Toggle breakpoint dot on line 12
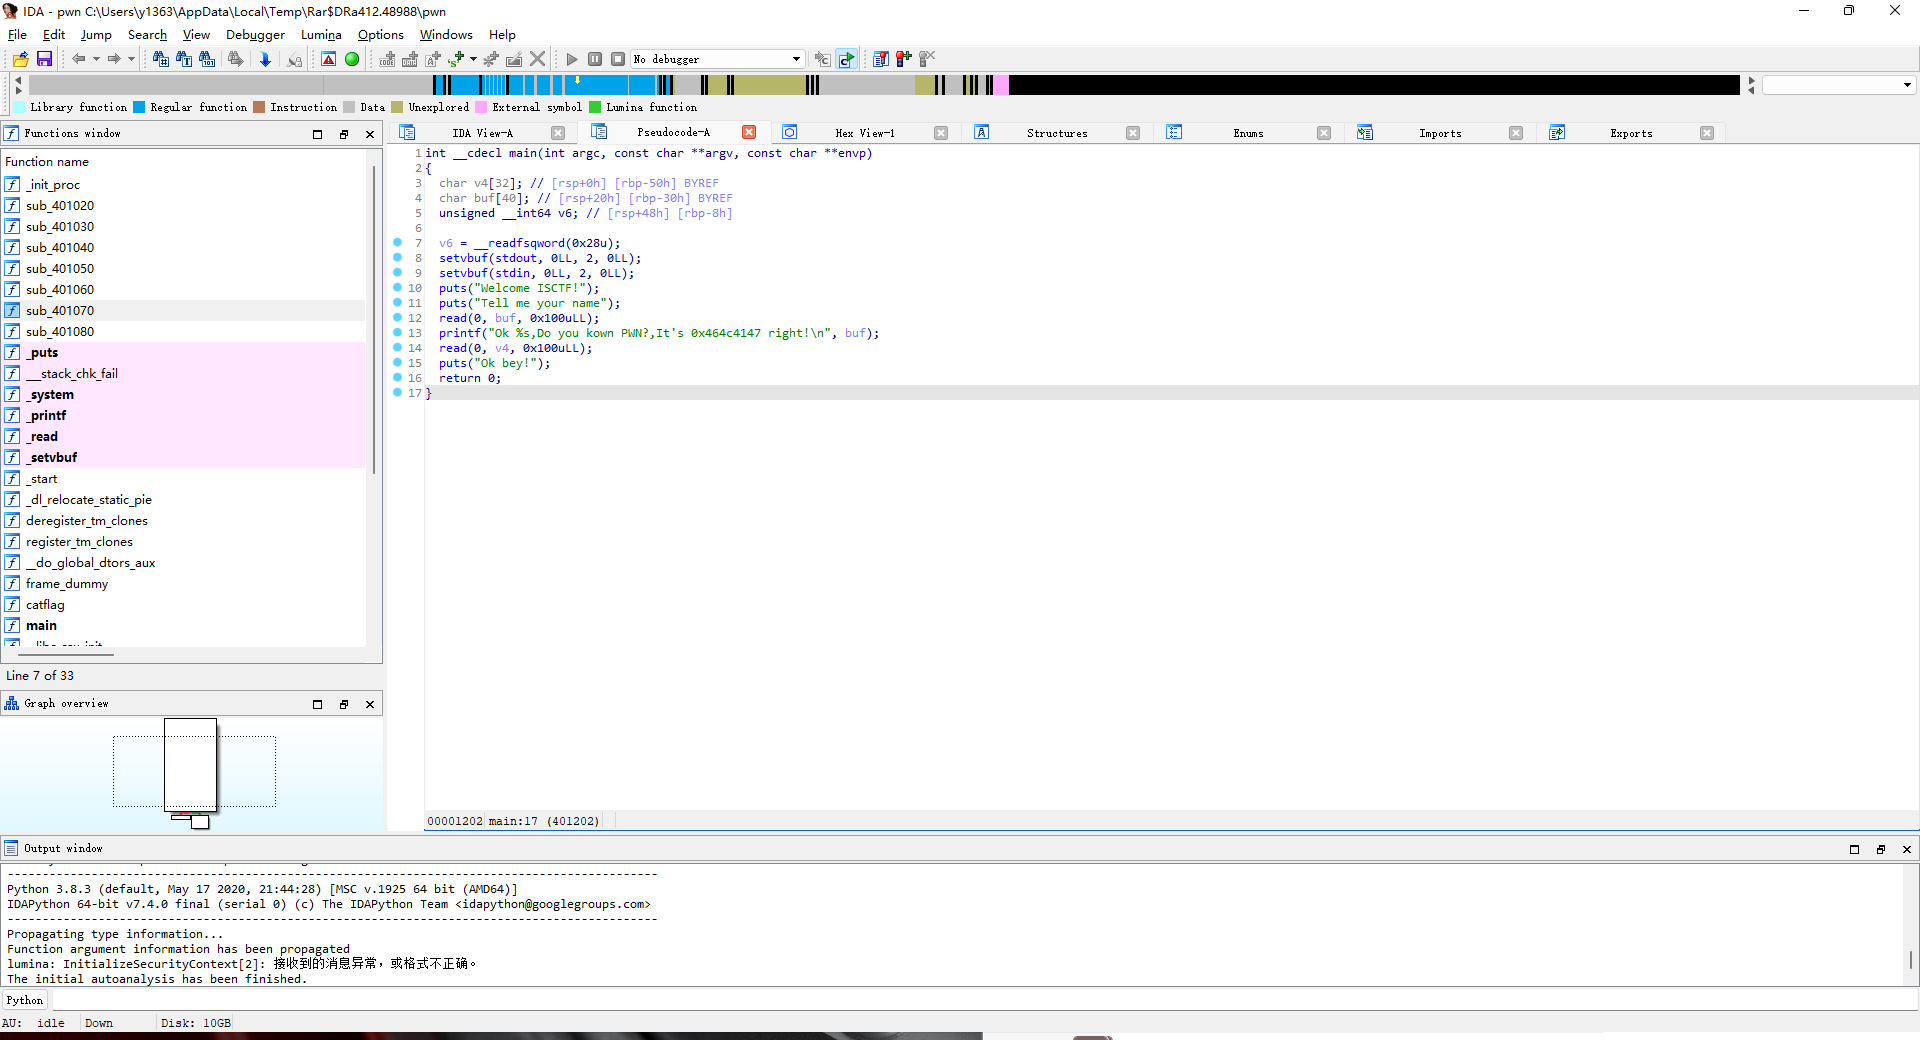 click(398, 317)
